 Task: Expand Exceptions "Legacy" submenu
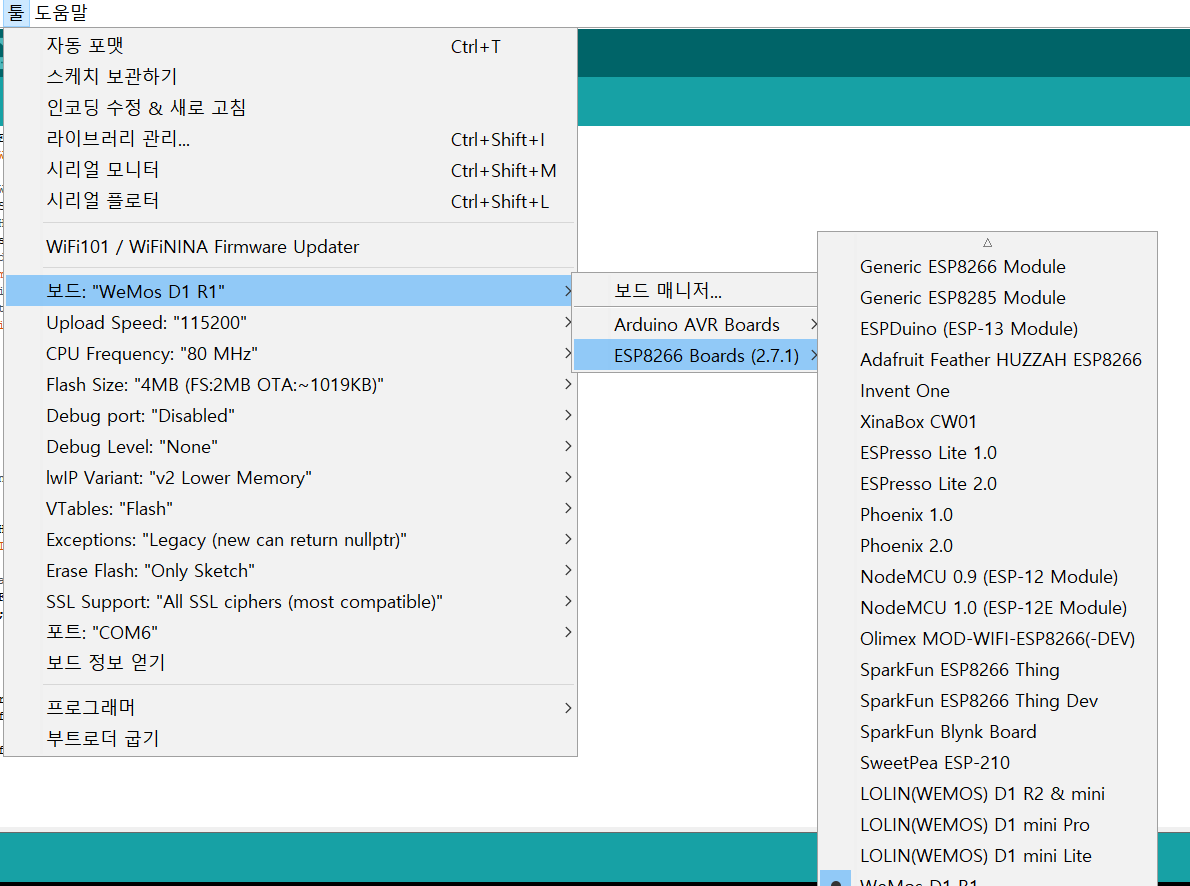point(291,540)
